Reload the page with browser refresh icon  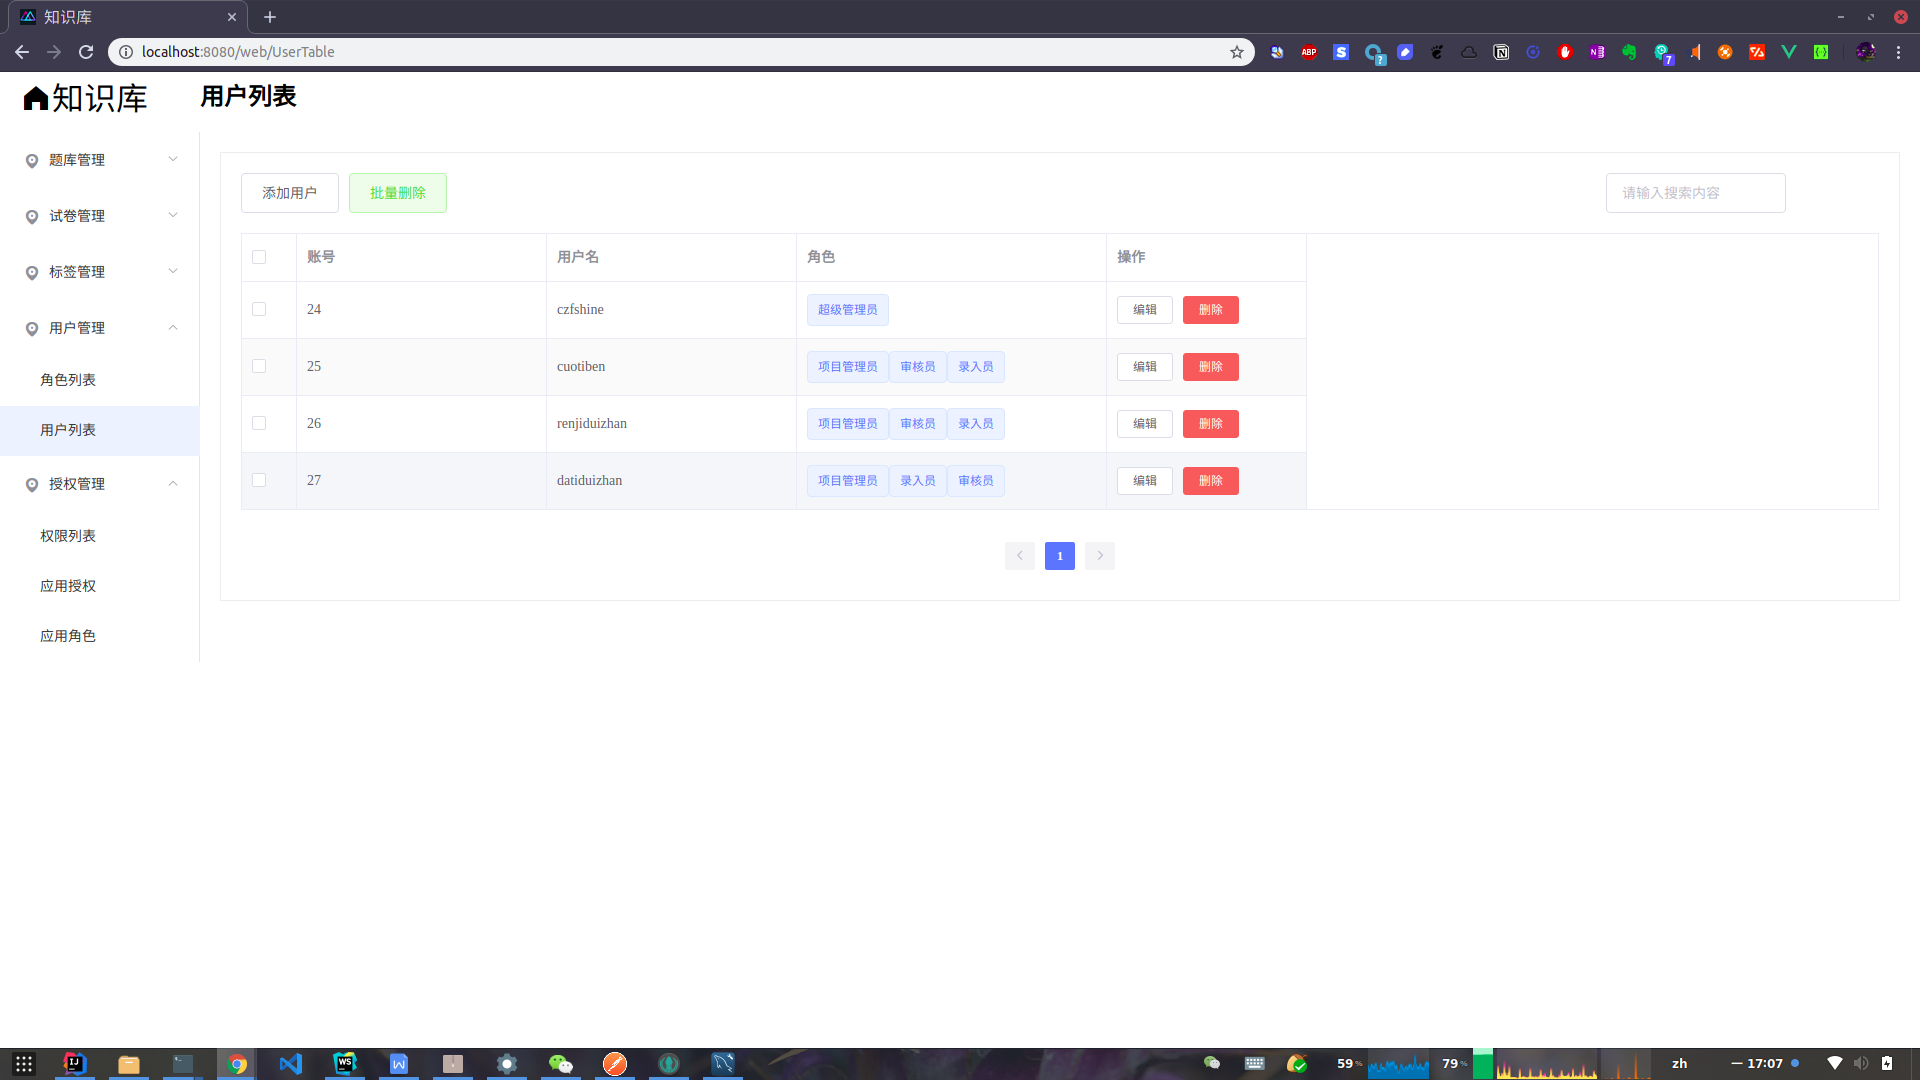click(x=86, y=52)
